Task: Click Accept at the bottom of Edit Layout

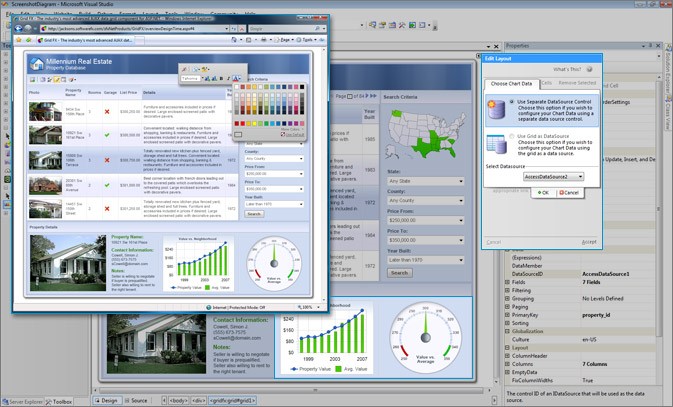Action: 589,242
